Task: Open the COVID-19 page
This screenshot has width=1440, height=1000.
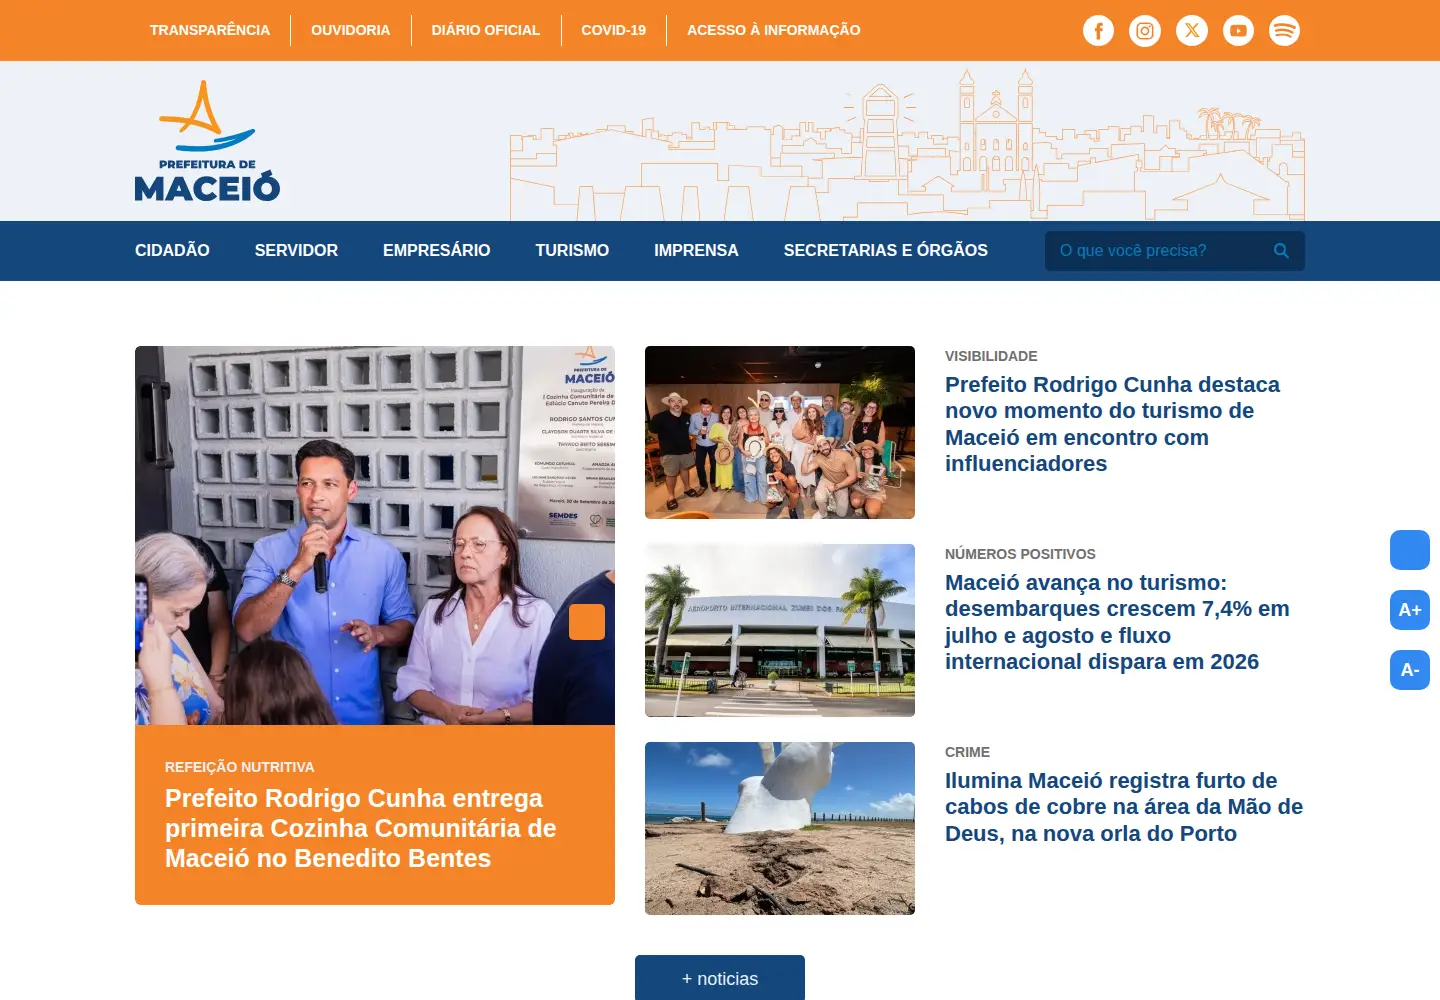Action: point(613,30)
